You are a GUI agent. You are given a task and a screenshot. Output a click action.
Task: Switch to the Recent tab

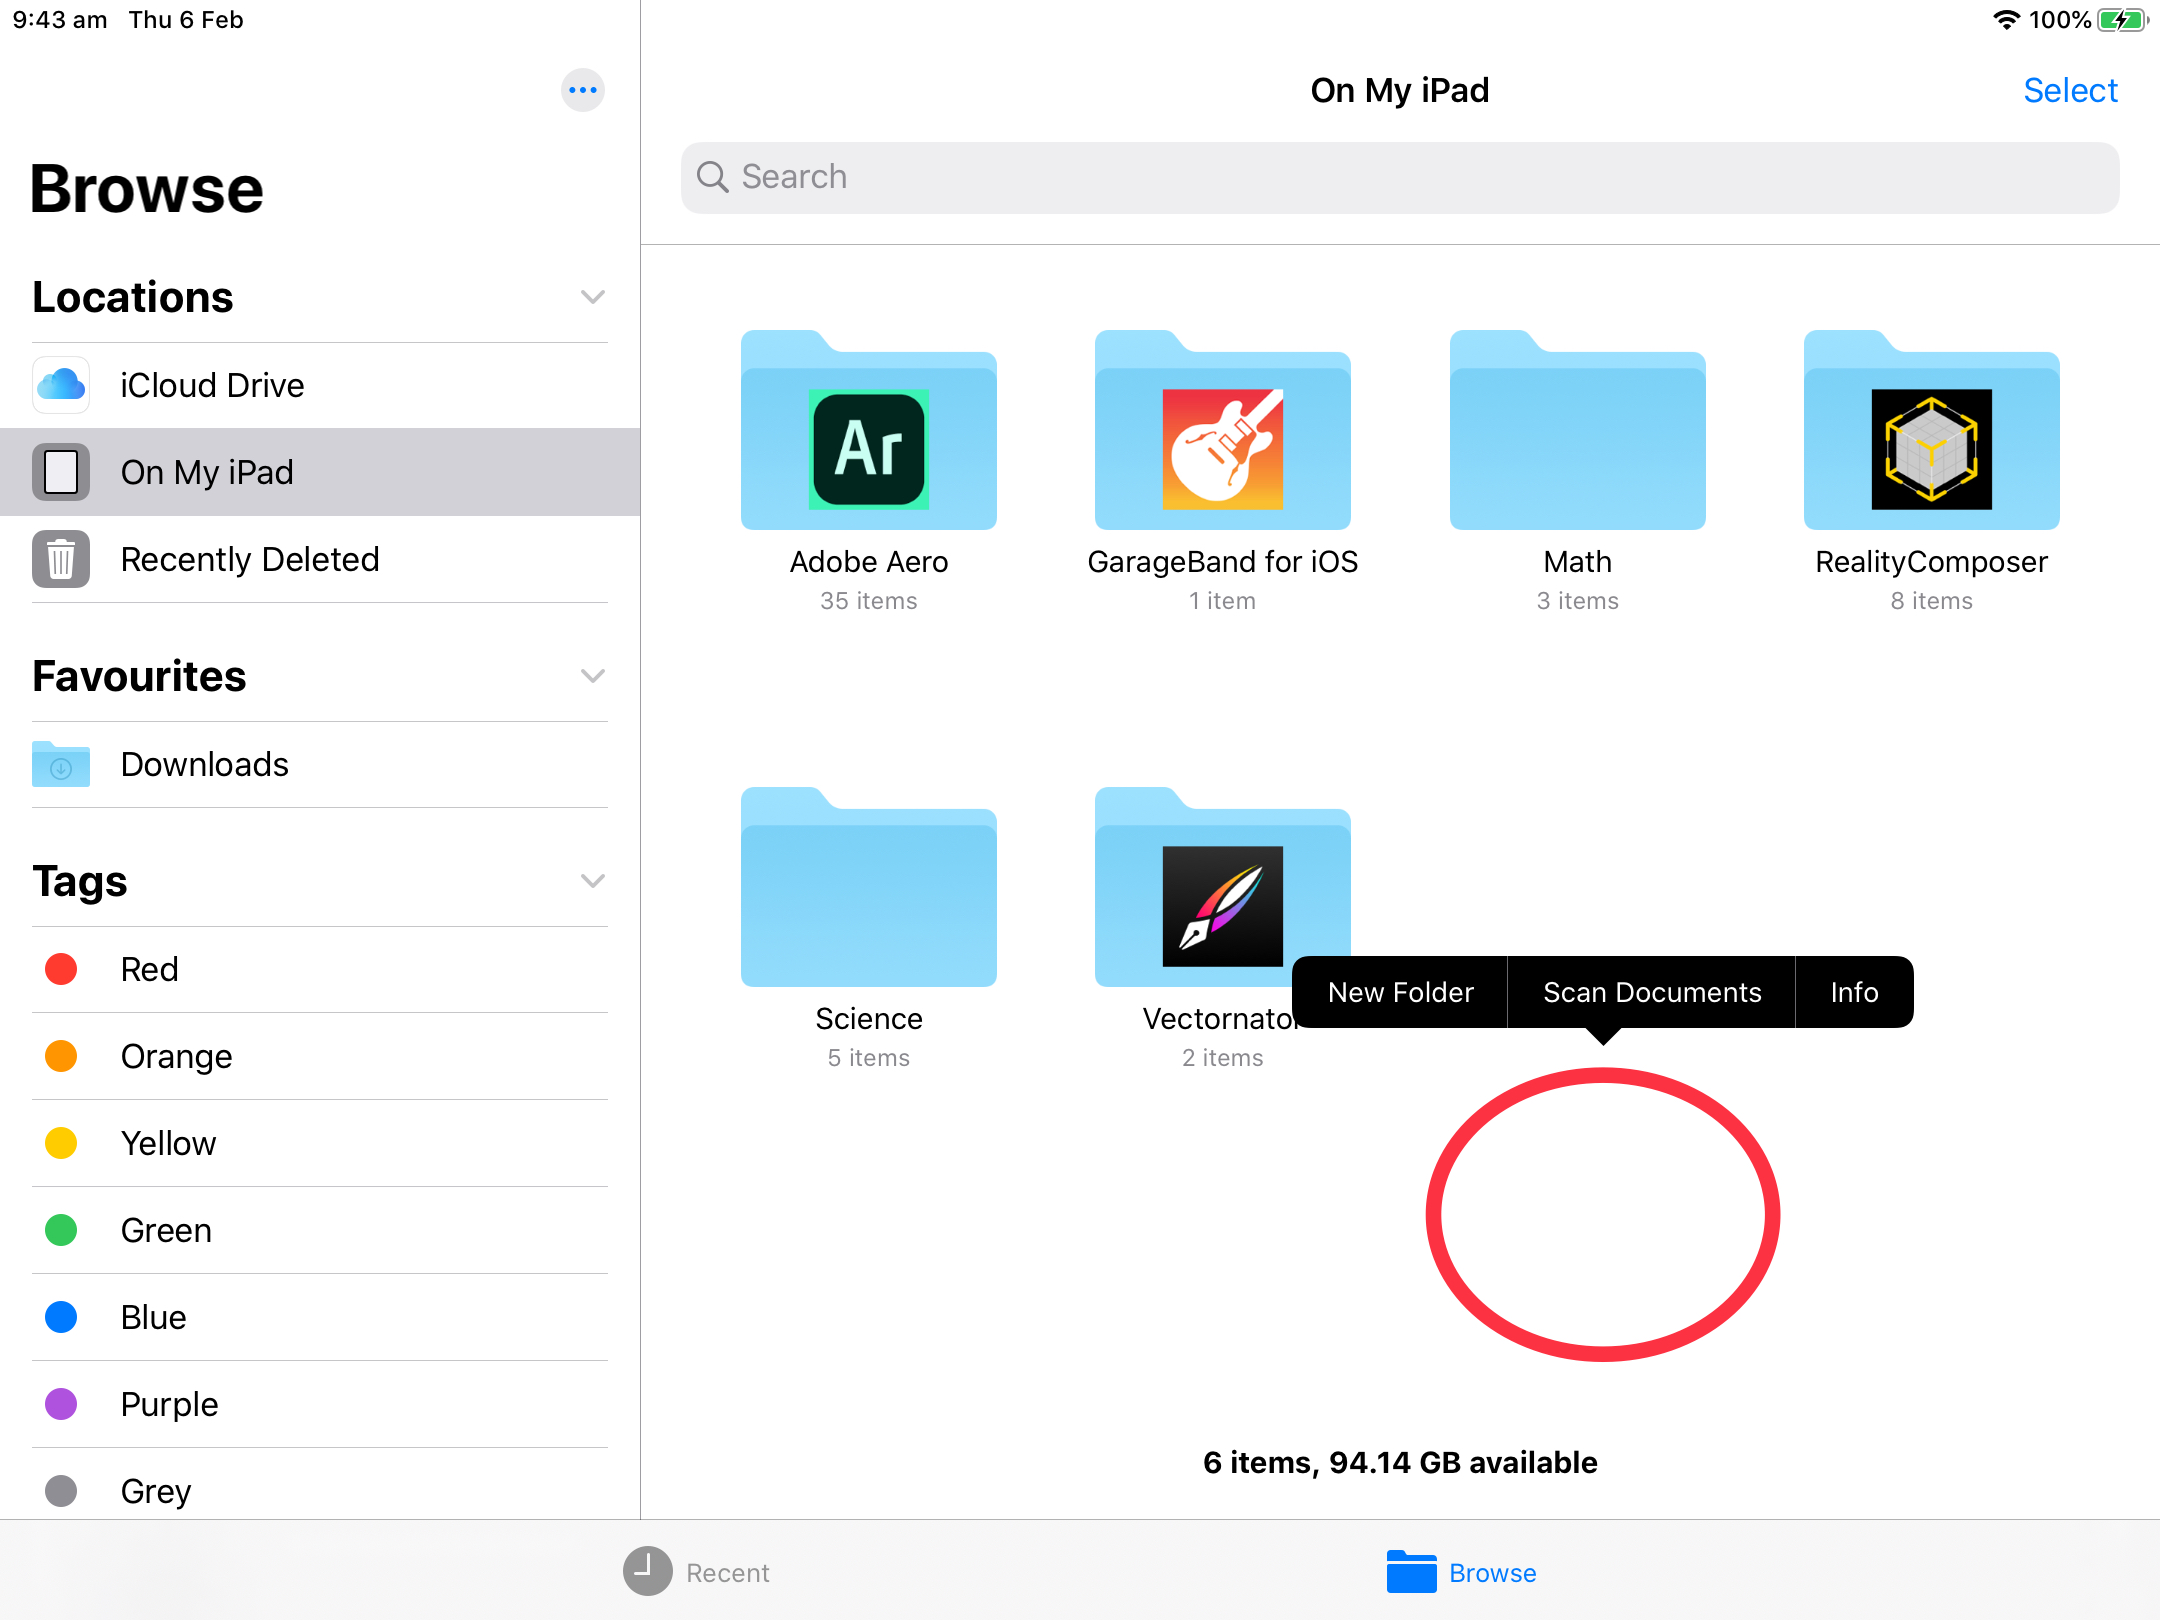(696, 1572)
